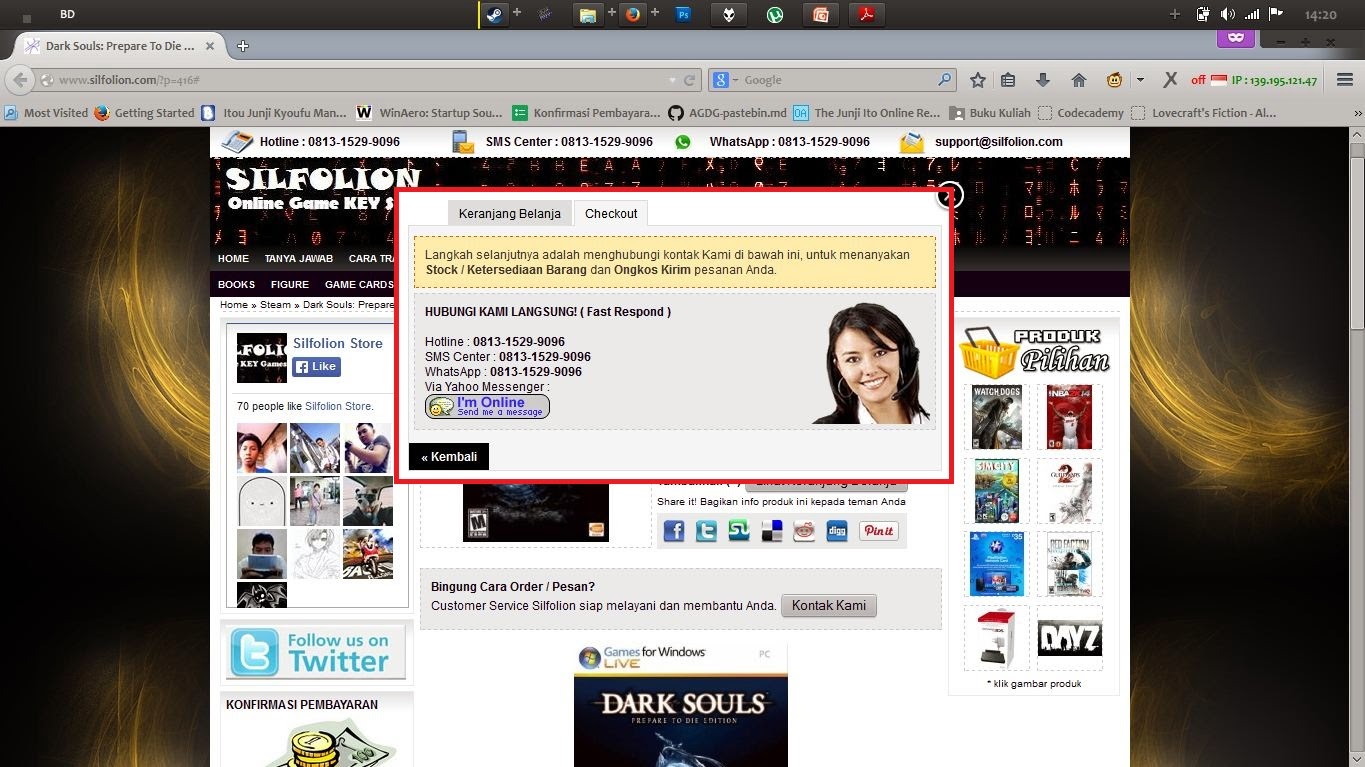Click the Home breadcrumb link

coord(234,304)
